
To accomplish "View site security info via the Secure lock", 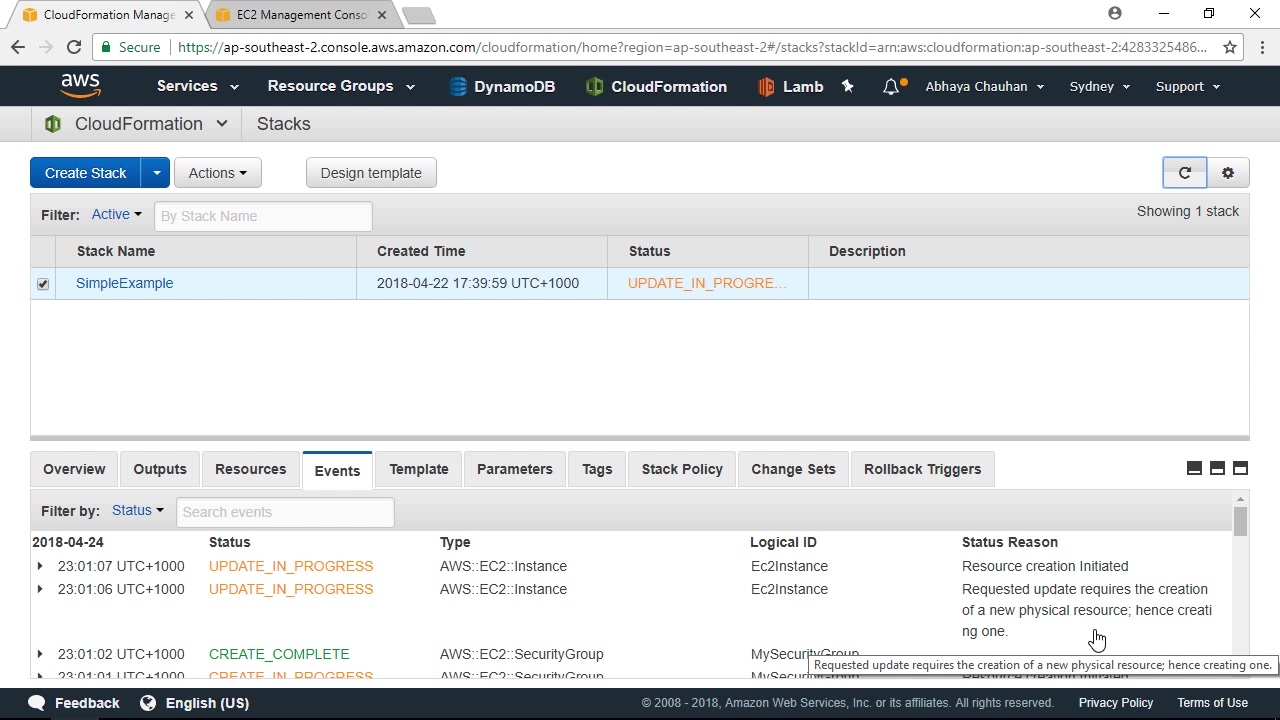I will click(129, 47).
